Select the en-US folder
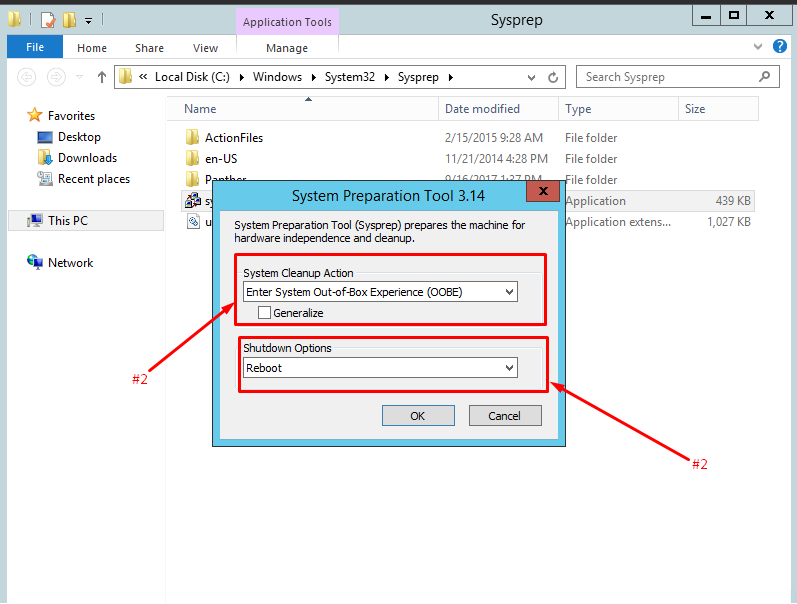The width and height of the screenshot is (797, 604). click(x=221, y=159)
